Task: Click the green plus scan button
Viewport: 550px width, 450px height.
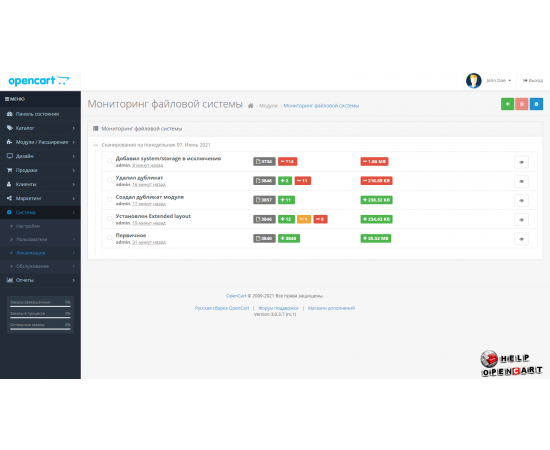Action: [507, 104]
